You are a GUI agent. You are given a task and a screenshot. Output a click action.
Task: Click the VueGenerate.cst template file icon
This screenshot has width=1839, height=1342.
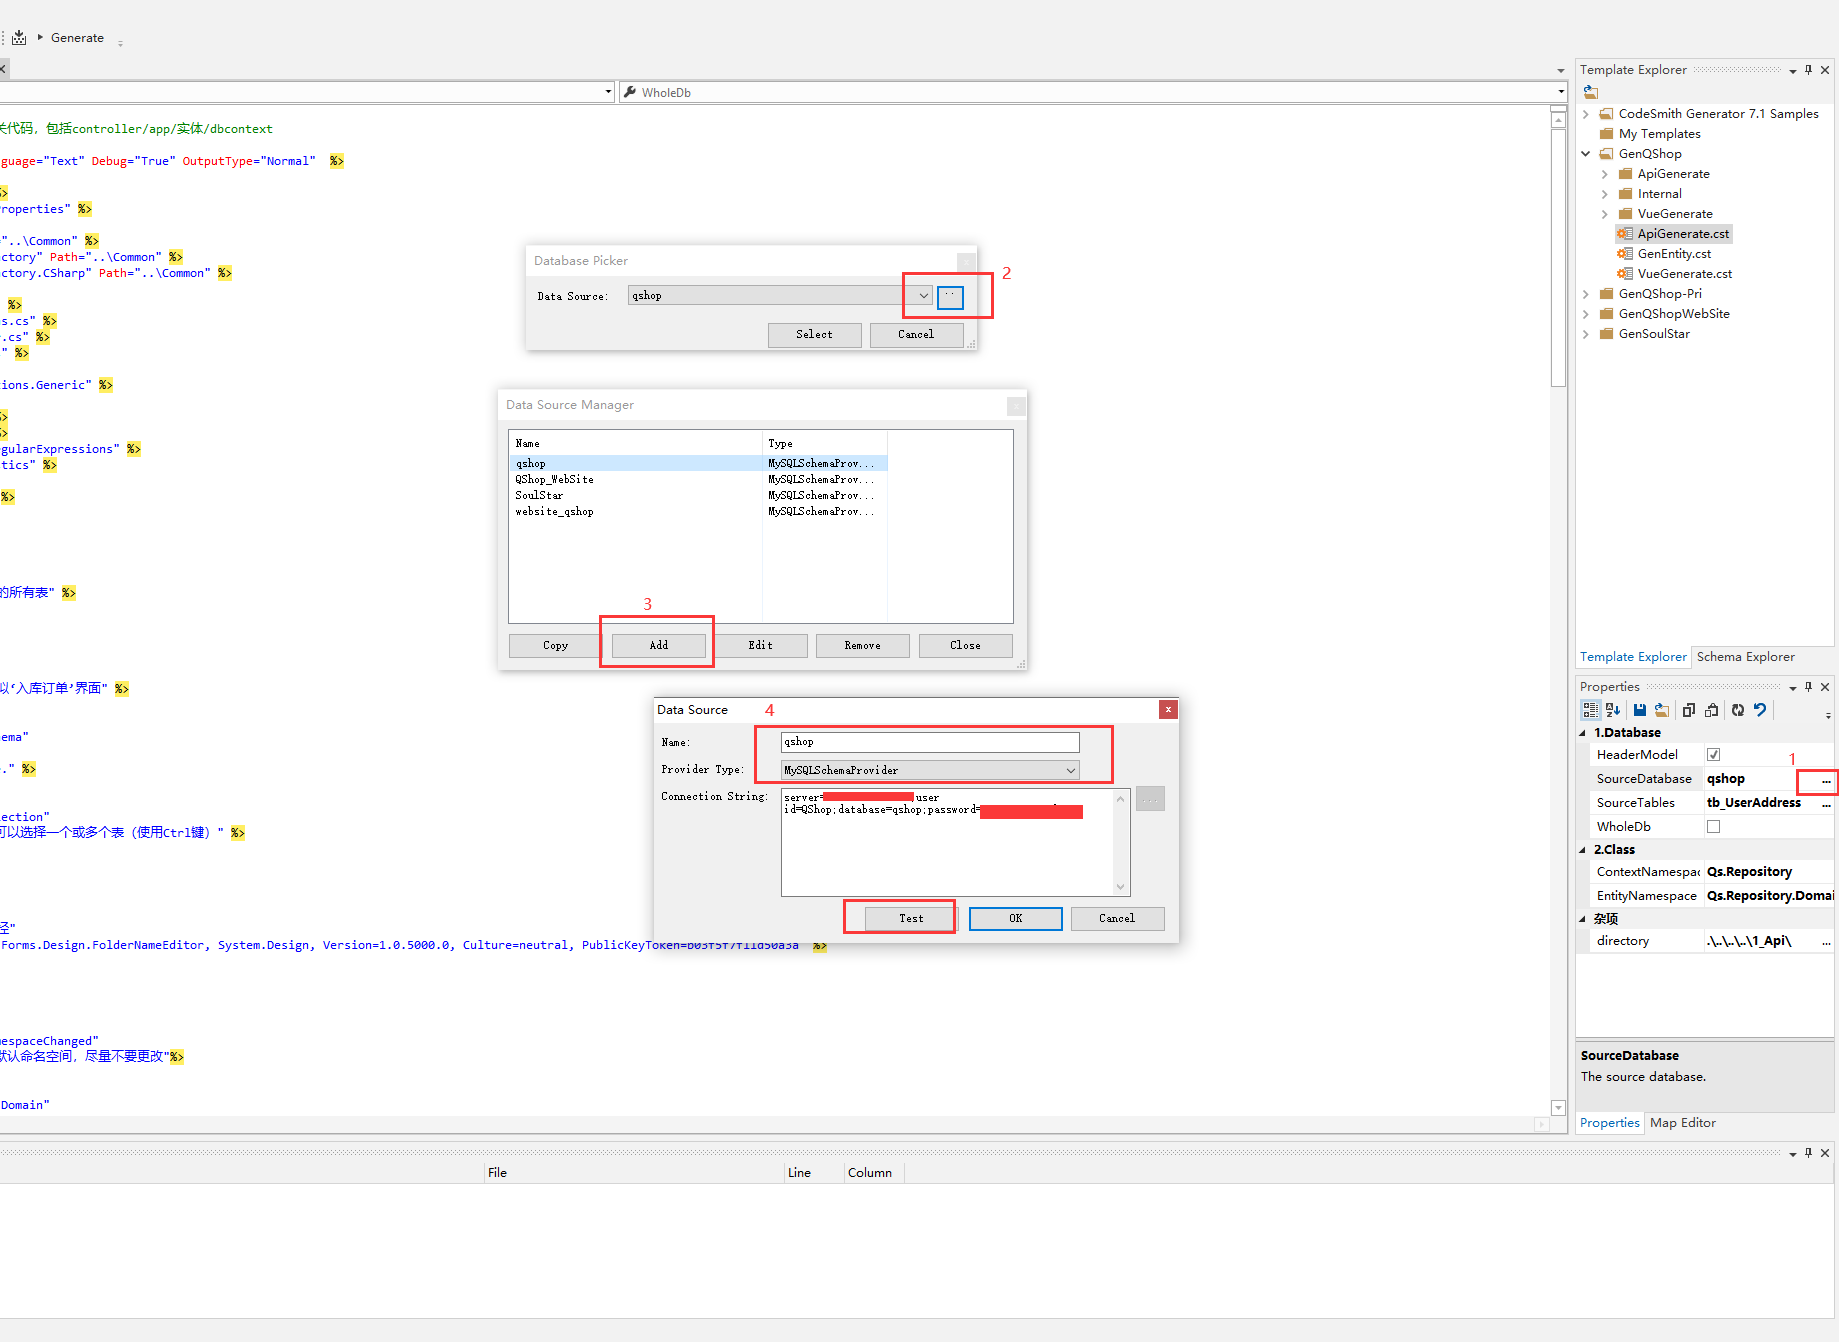[x=1625, y=274]
